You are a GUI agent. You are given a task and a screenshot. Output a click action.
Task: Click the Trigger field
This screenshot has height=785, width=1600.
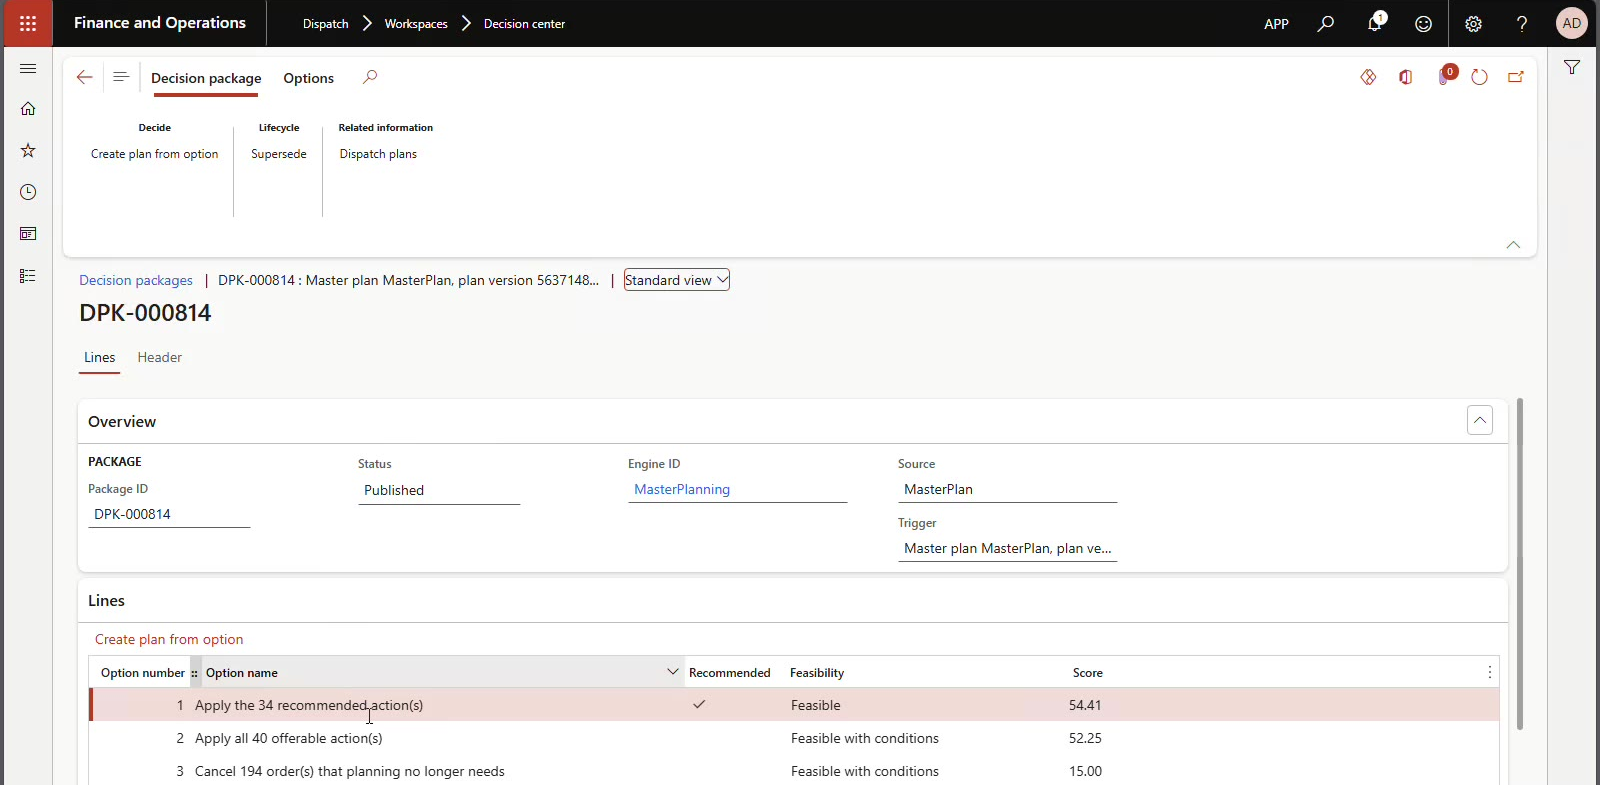1007,548
